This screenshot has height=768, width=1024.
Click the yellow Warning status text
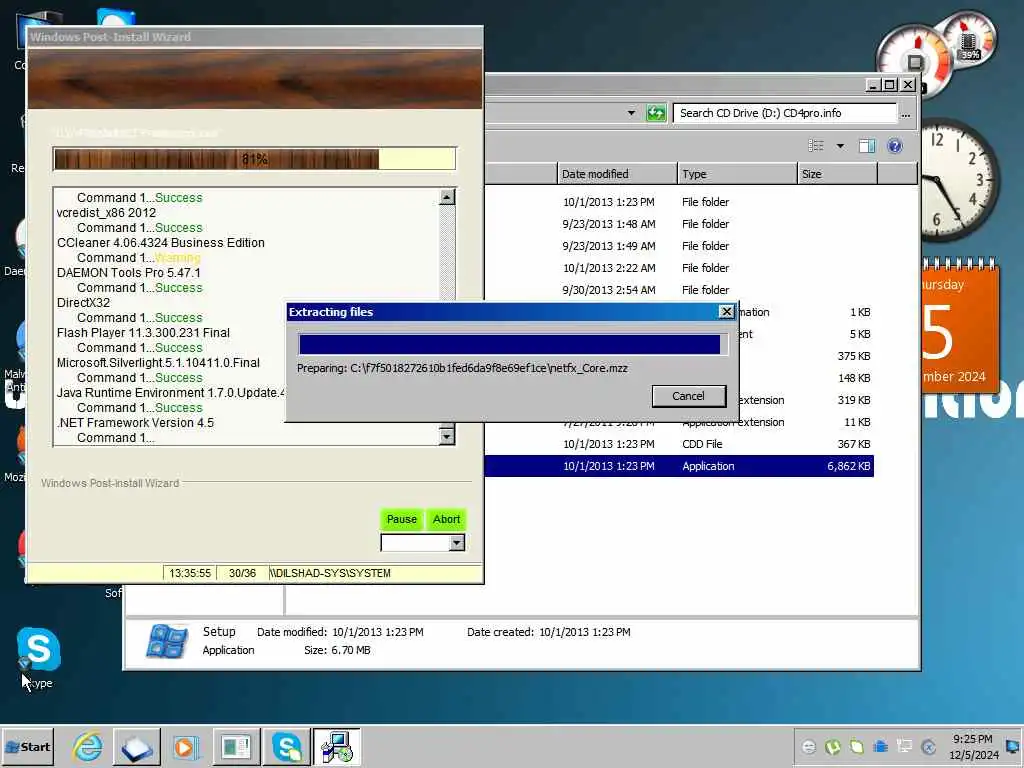tap(178, 257)
